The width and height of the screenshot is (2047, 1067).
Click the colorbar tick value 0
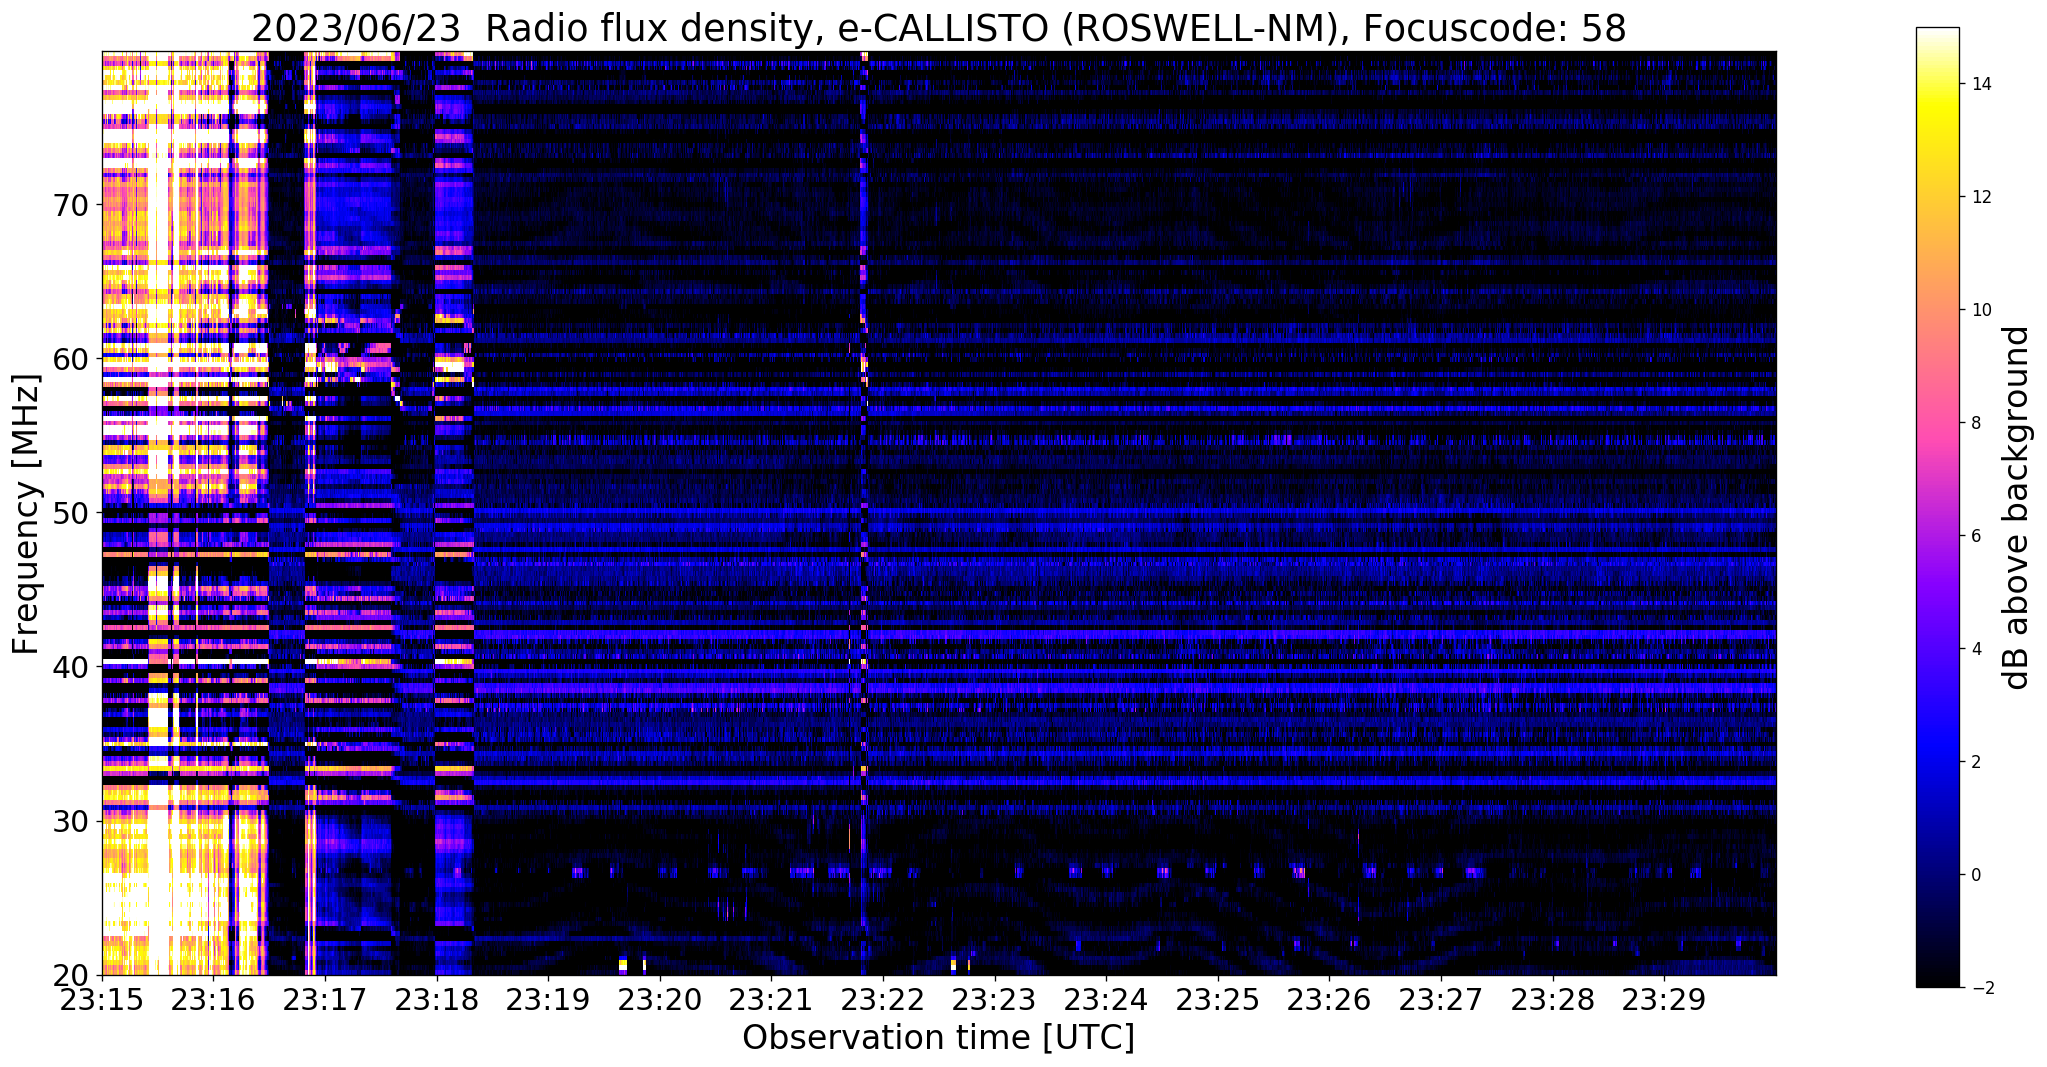tap(1976, 875)
